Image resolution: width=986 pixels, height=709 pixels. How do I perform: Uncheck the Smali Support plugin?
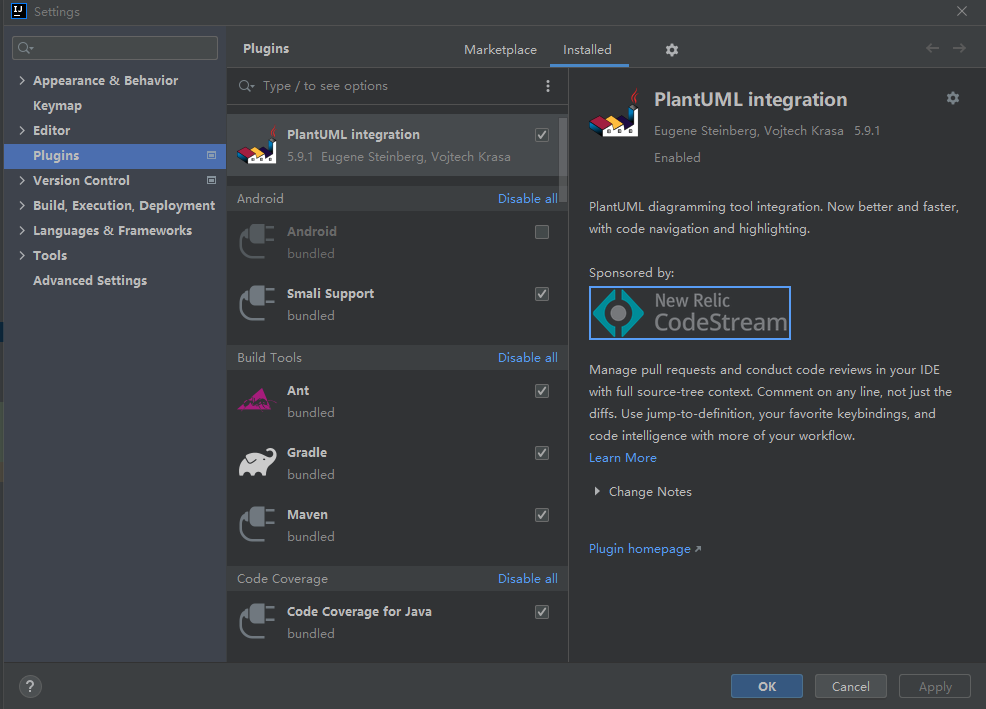point(542,294)
